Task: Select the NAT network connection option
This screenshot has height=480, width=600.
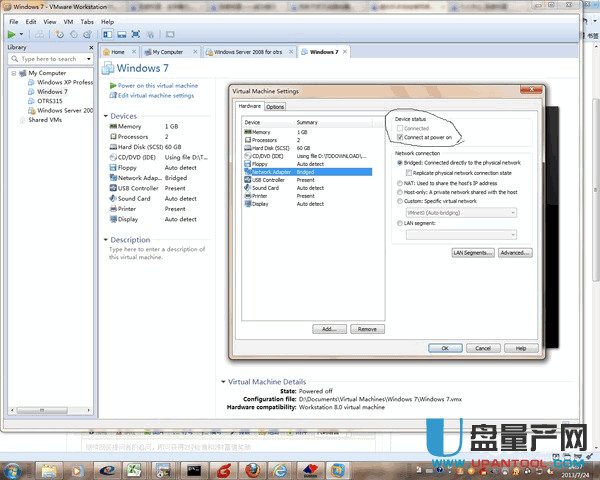Action: pos(399,184)
